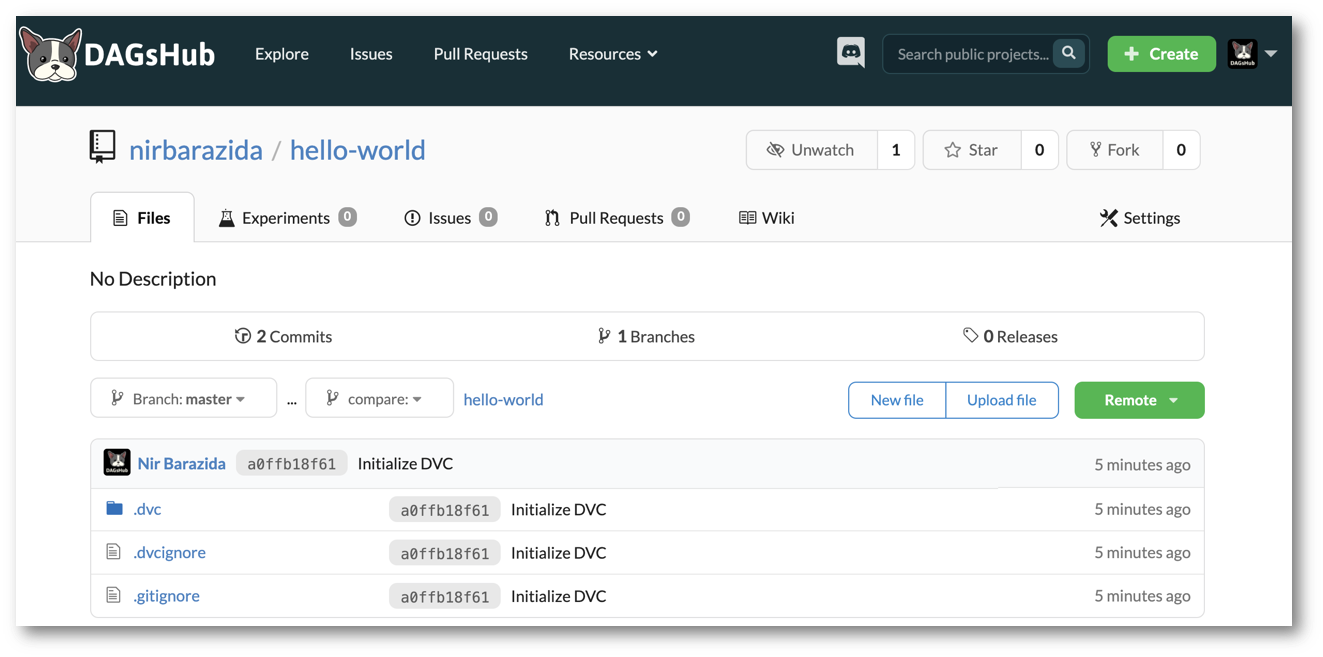Open the compare dropdown
1323x657 pixels.
point(379,399)
